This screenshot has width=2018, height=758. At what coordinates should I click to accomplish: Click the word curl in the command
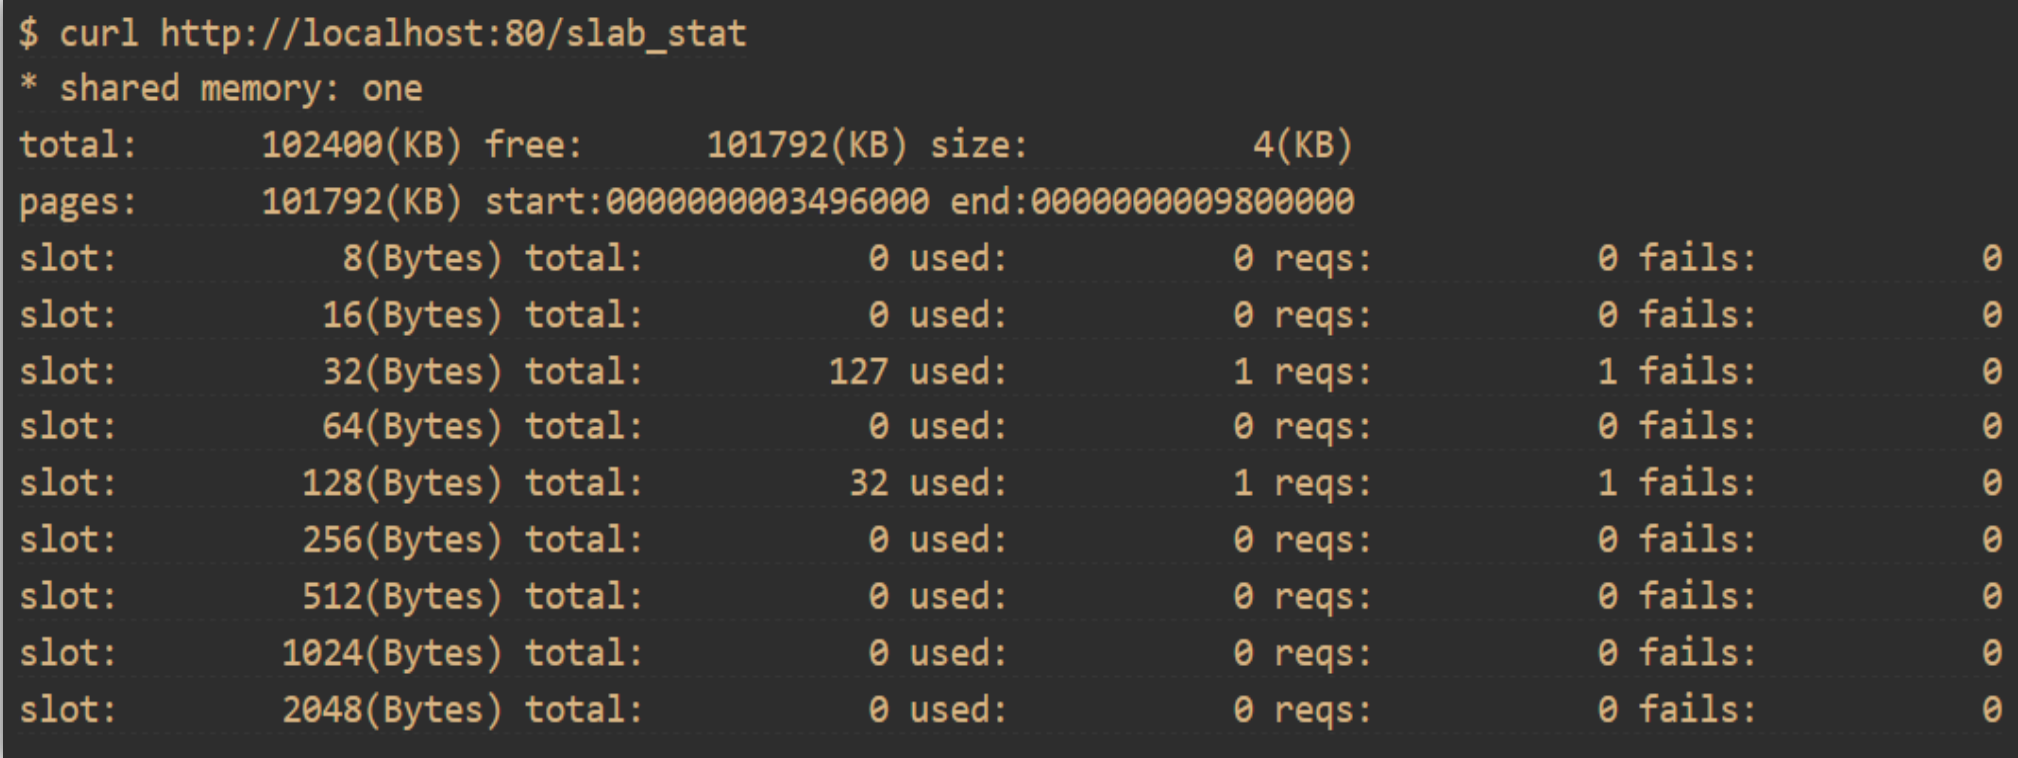[98, 34]
